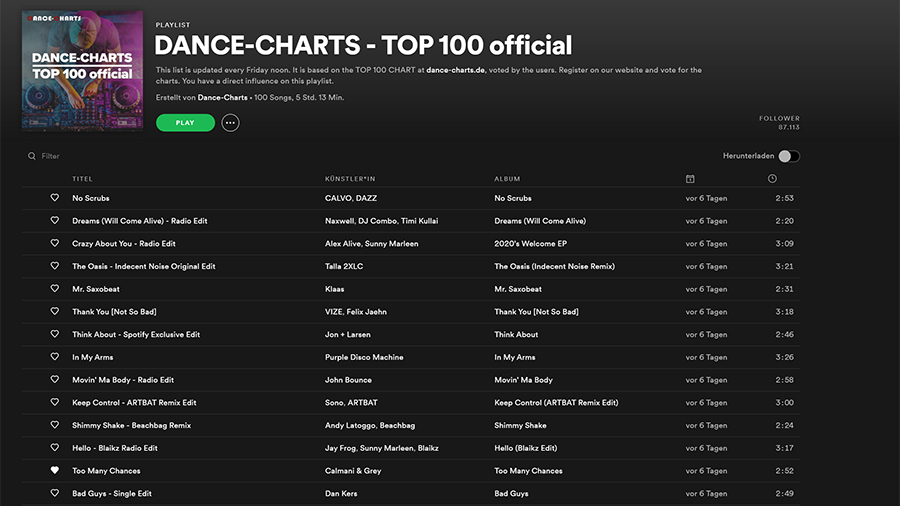Like Thank You [Not So Bad]
The height and width of the screenshot is (506, 900).
[55, 311]
